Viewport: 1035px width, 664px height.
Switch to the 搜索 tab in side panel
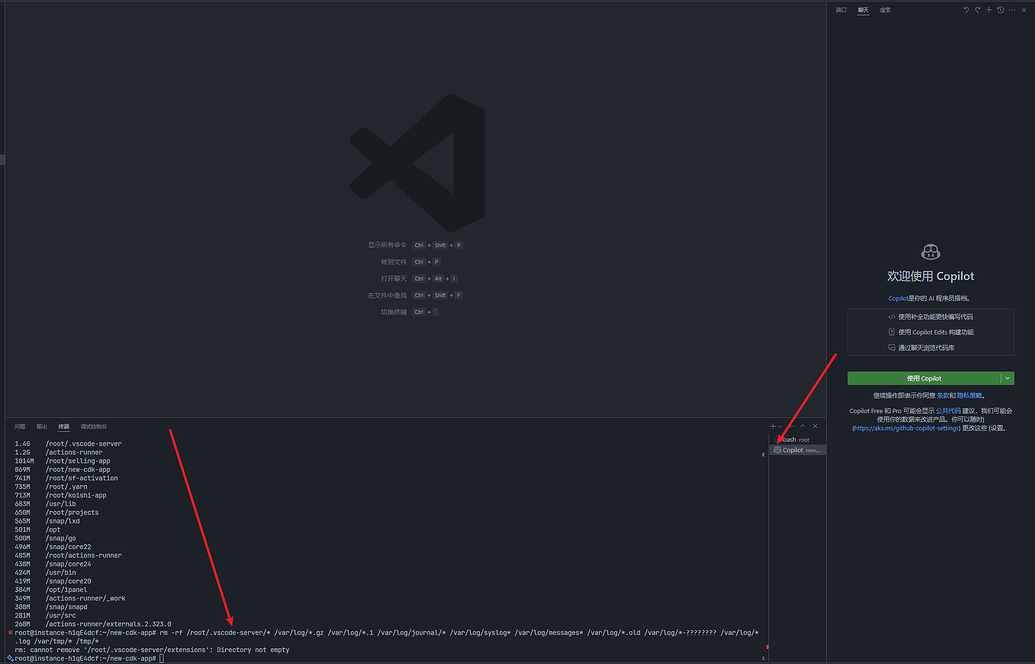click(x=885, y=10)
